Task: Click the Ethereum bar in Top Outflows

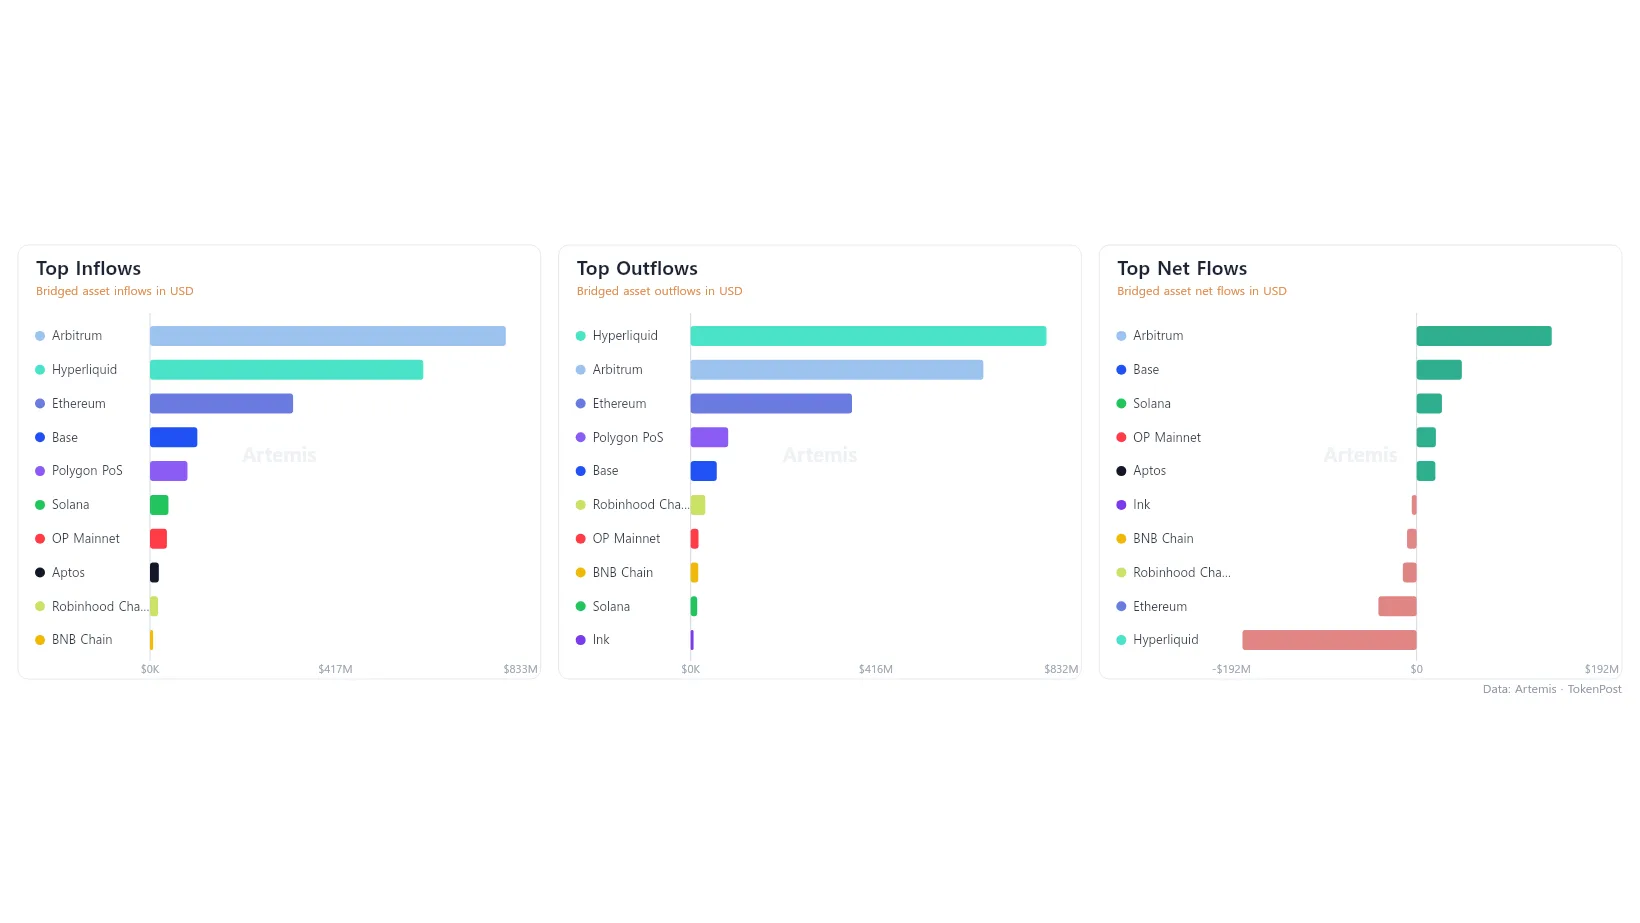Action: pos(771,403)
